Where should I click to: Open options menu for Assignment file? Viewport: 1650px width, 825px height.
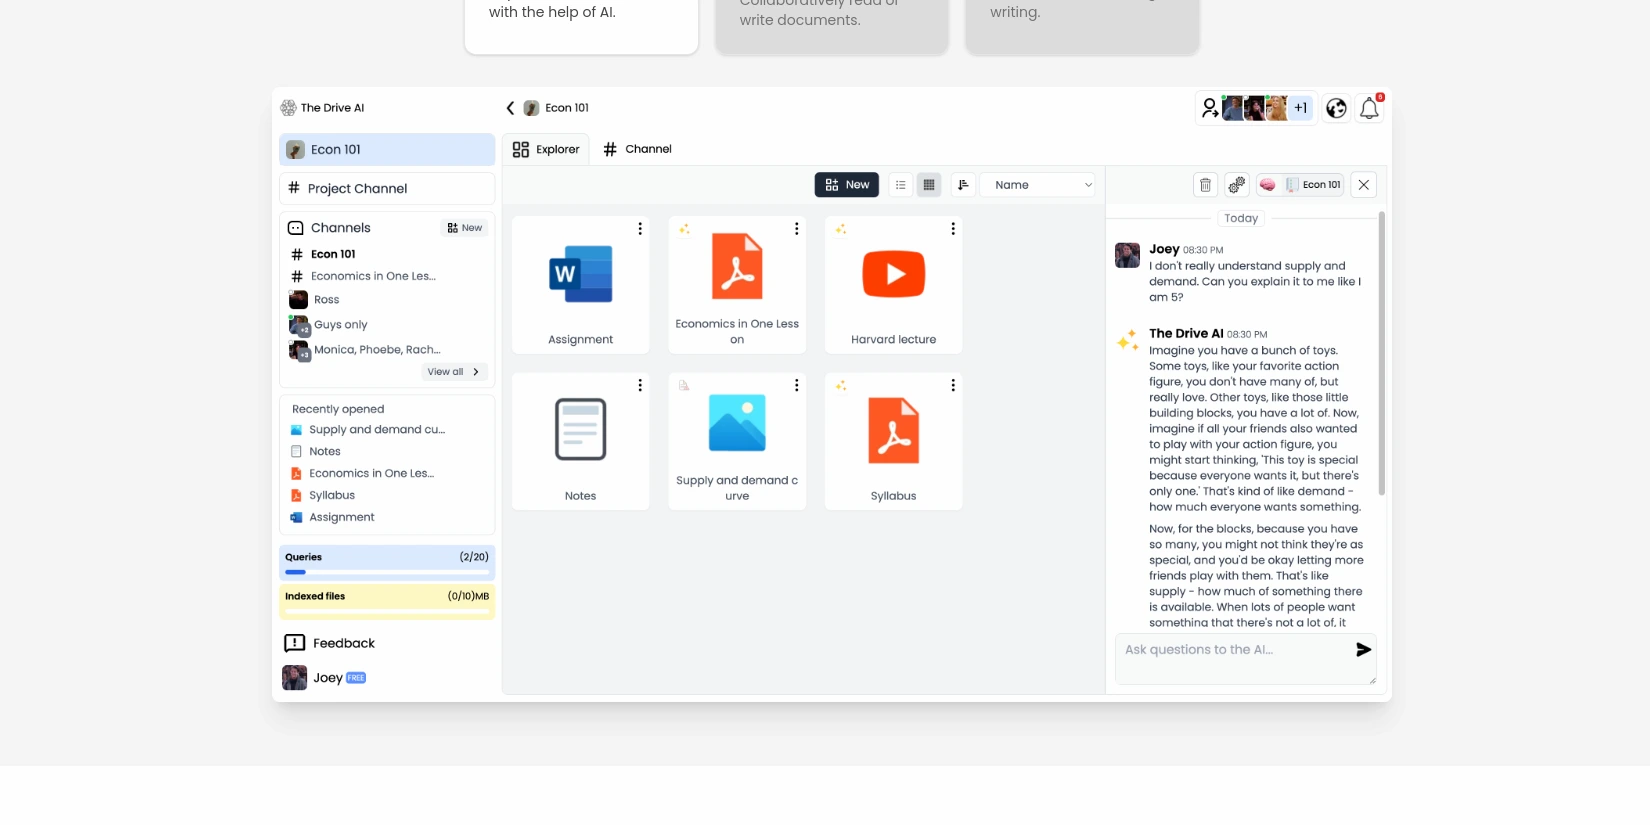click(x=640, y=229)
